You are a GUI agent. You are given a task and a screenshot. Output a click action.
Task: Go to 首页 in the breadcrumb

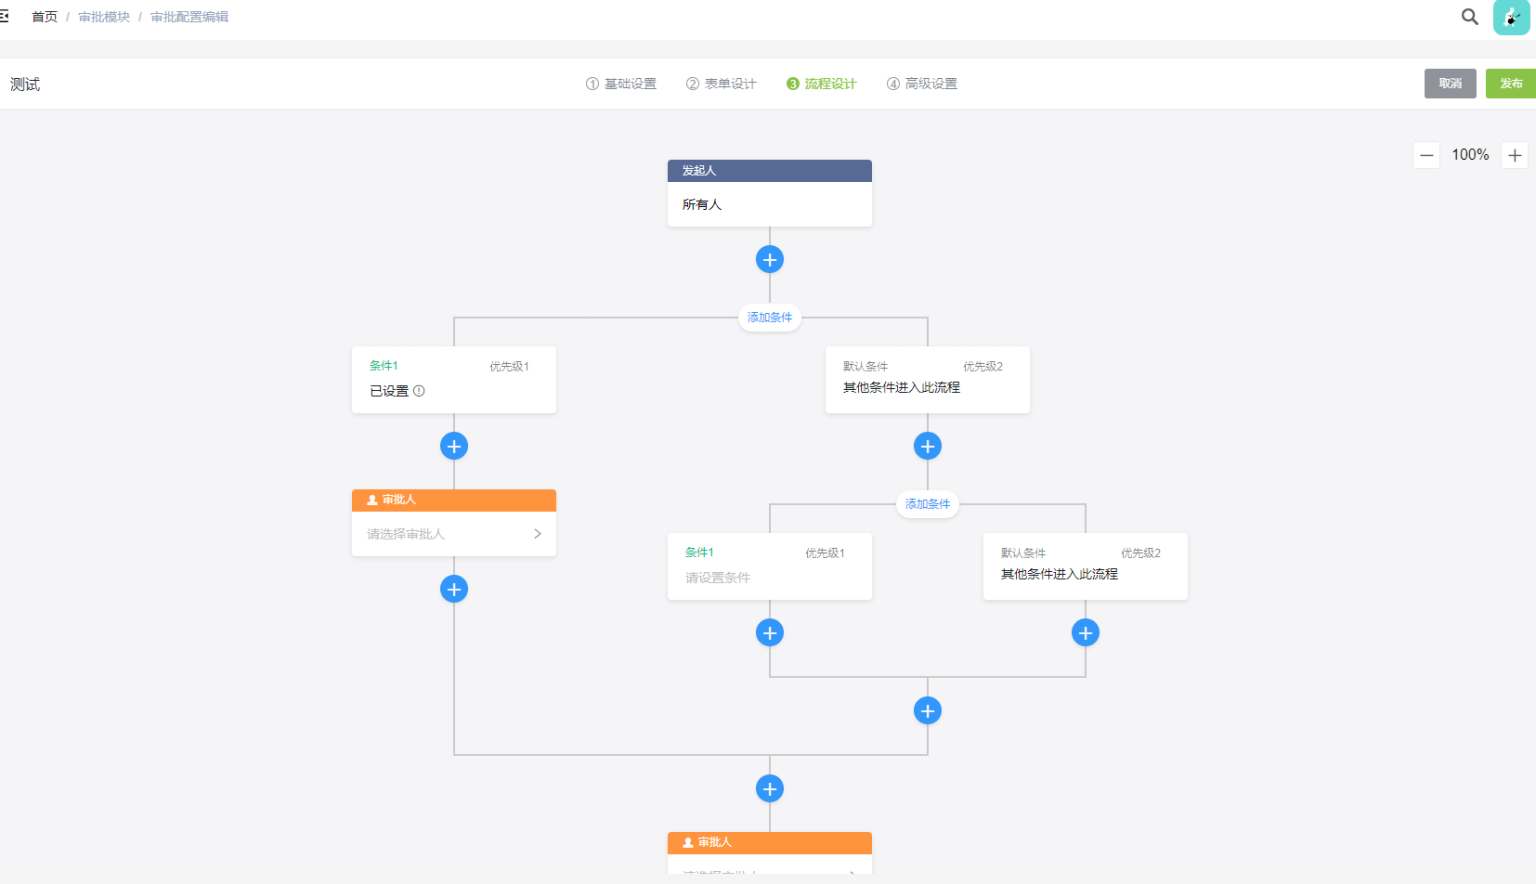pyautogui.click(x=44, y=17)
